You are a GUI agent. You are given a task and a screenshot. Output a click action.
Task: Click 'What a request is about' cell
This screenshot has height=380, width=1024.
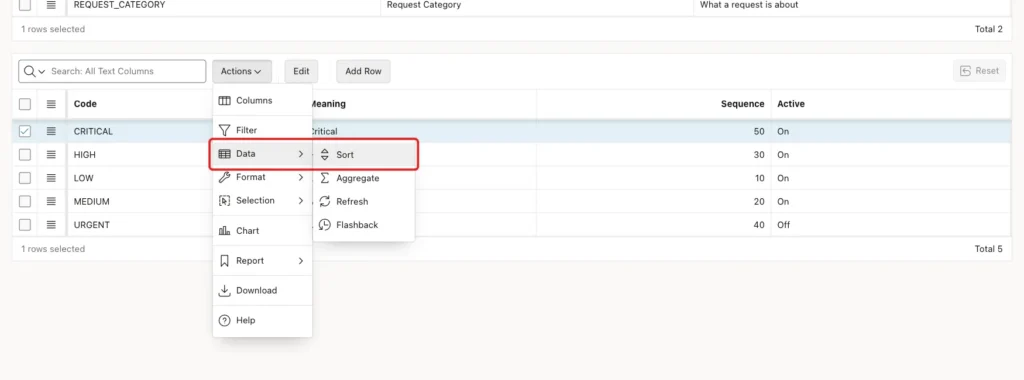click(x=749, y=5)
